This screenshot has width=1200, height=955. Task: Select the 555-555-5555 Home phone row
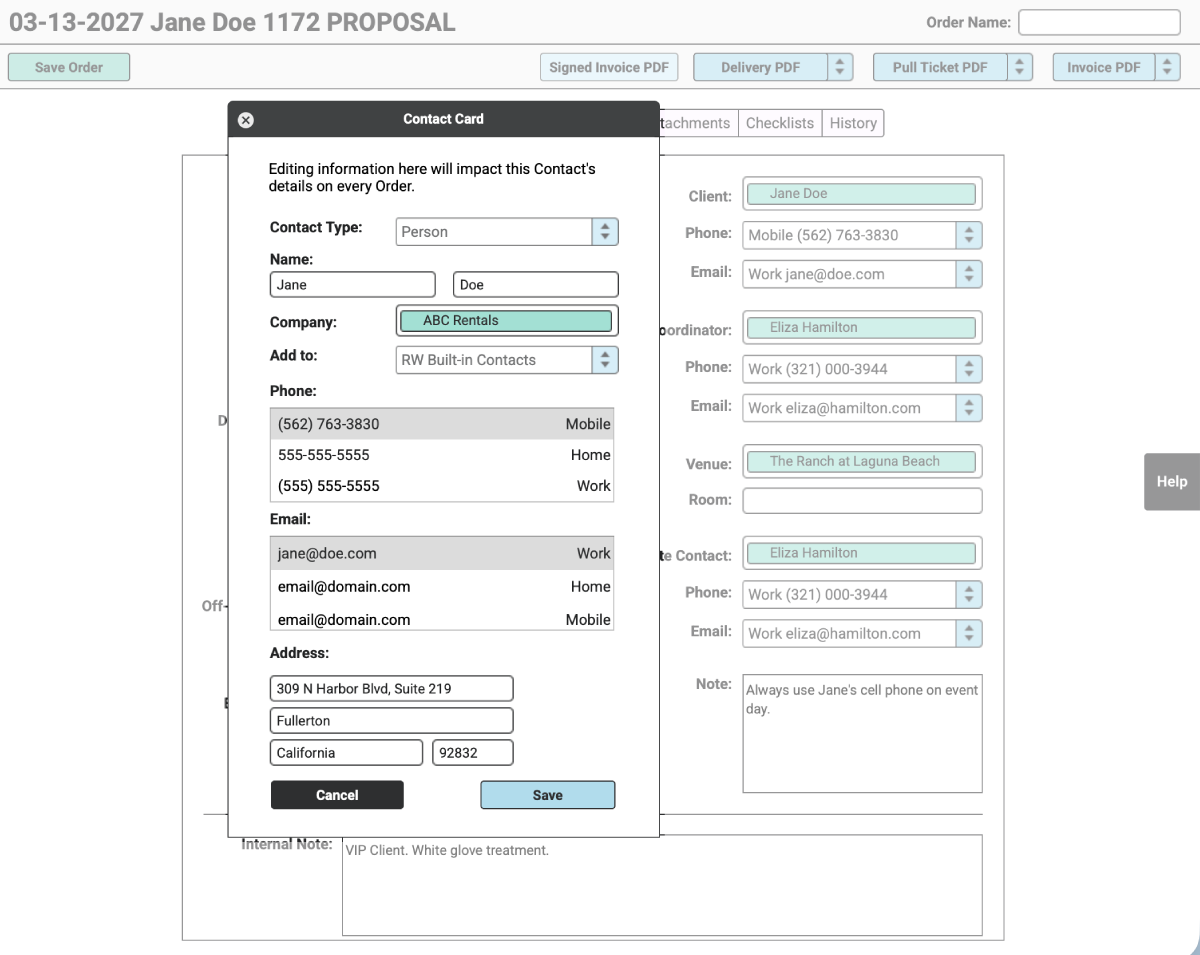click(x=442, y=455)
